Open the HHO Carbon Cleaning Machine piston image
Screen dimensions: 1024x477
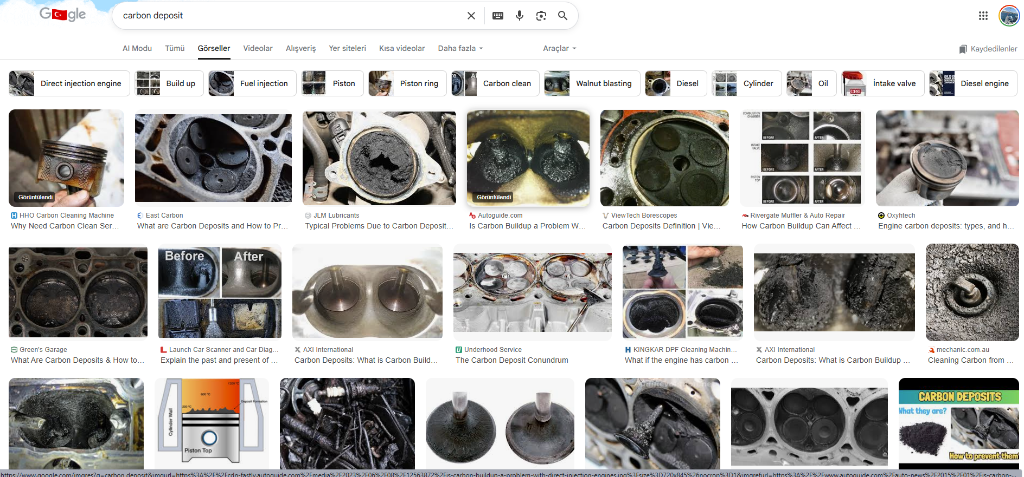tap(66, 158)
